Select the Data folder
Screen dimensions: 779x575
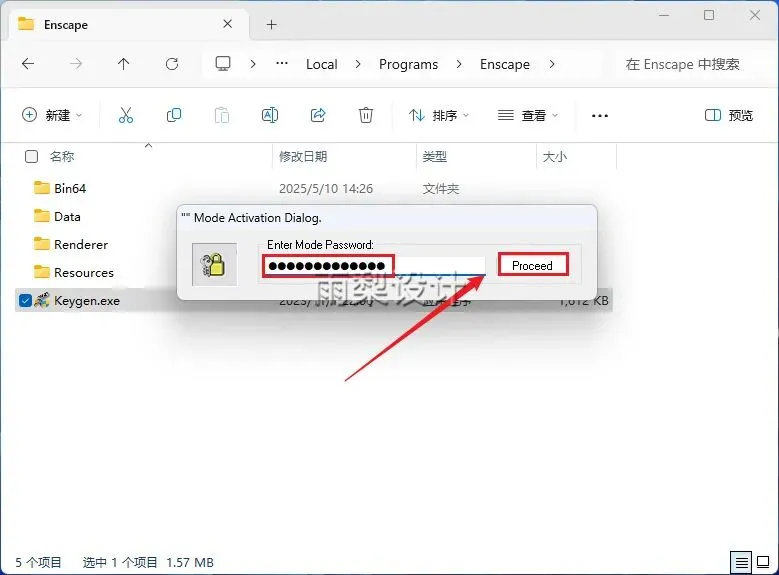67,217
